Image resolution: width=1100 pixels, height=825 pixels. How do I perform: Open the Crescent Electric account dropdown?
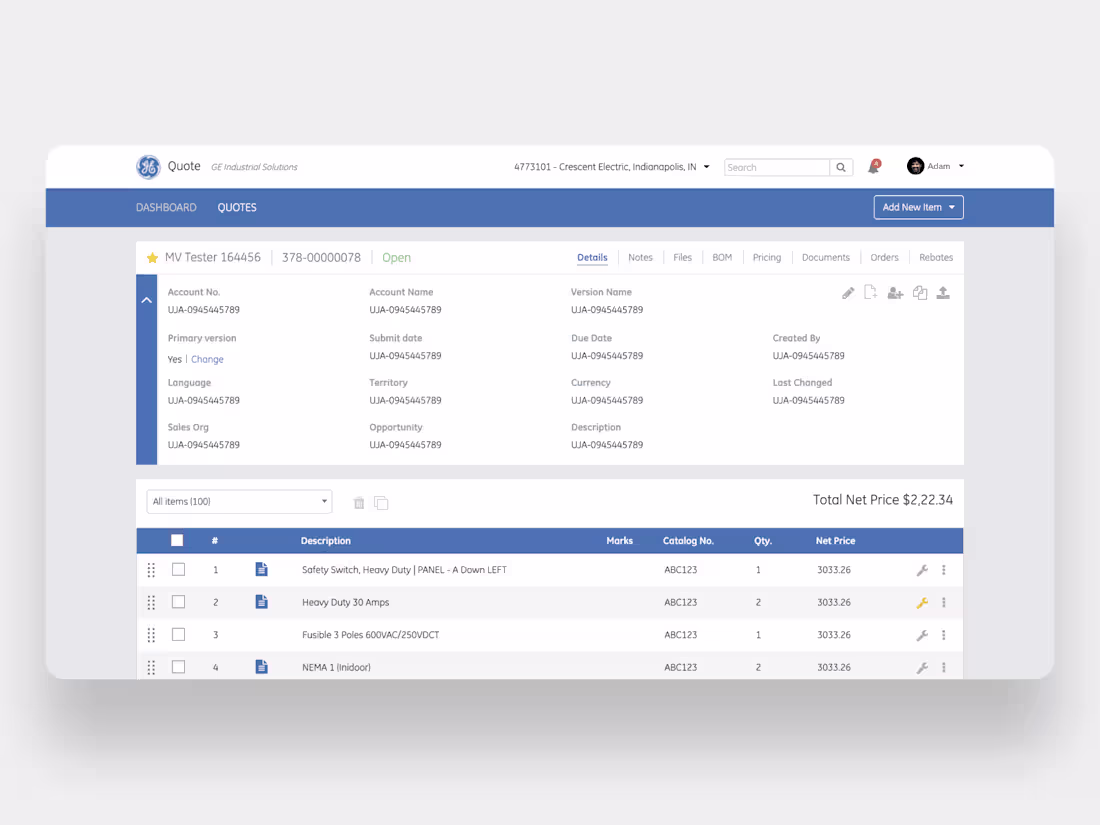point(610,166)
